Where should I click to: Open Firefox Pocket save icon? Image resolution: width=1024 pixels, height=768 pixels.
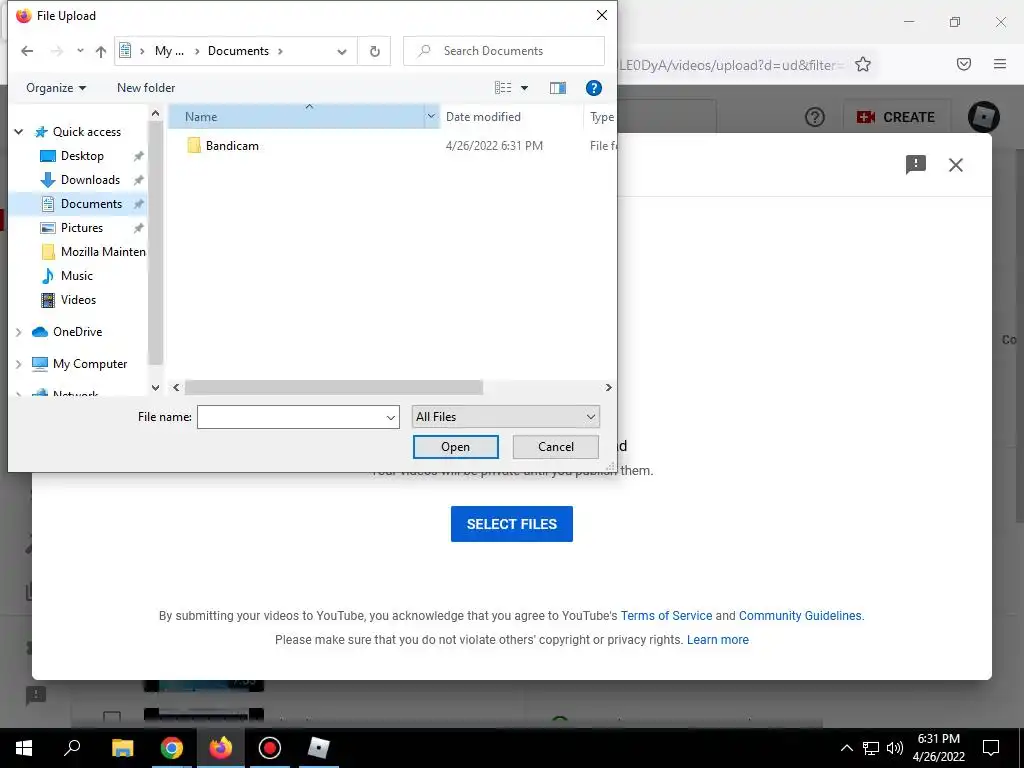pyautogui.click(x=963, y=64)
